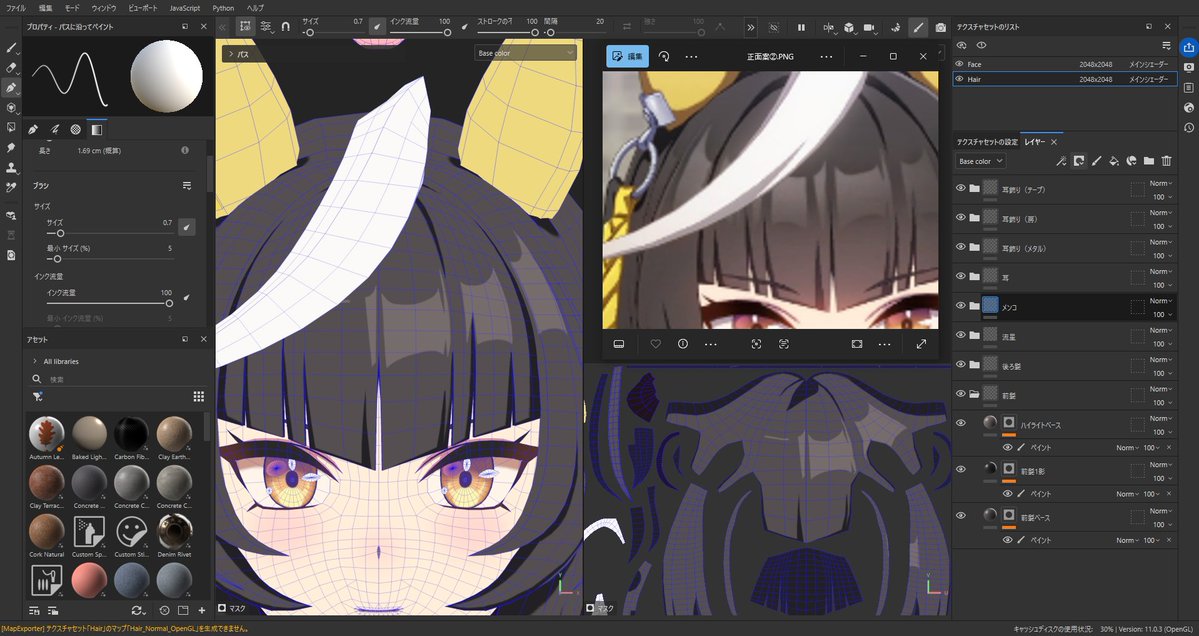The height and width of the screenshot is (636, 1199).
Task: Delete the selected layer with trash icon
Action: pyautogui.click(x=1166, y=161)
